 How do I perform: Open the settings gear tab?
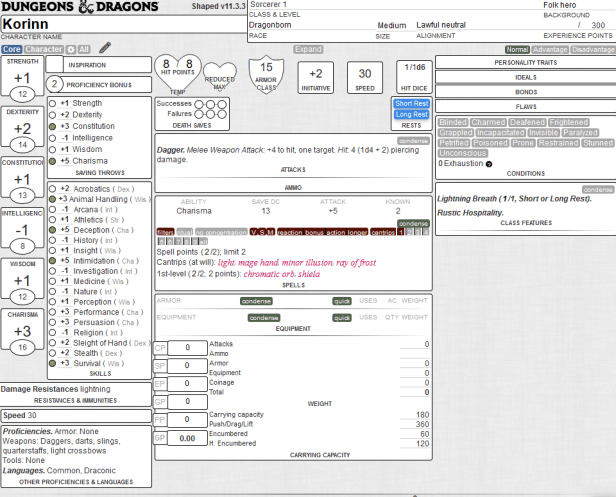click(x=70, y=48)
